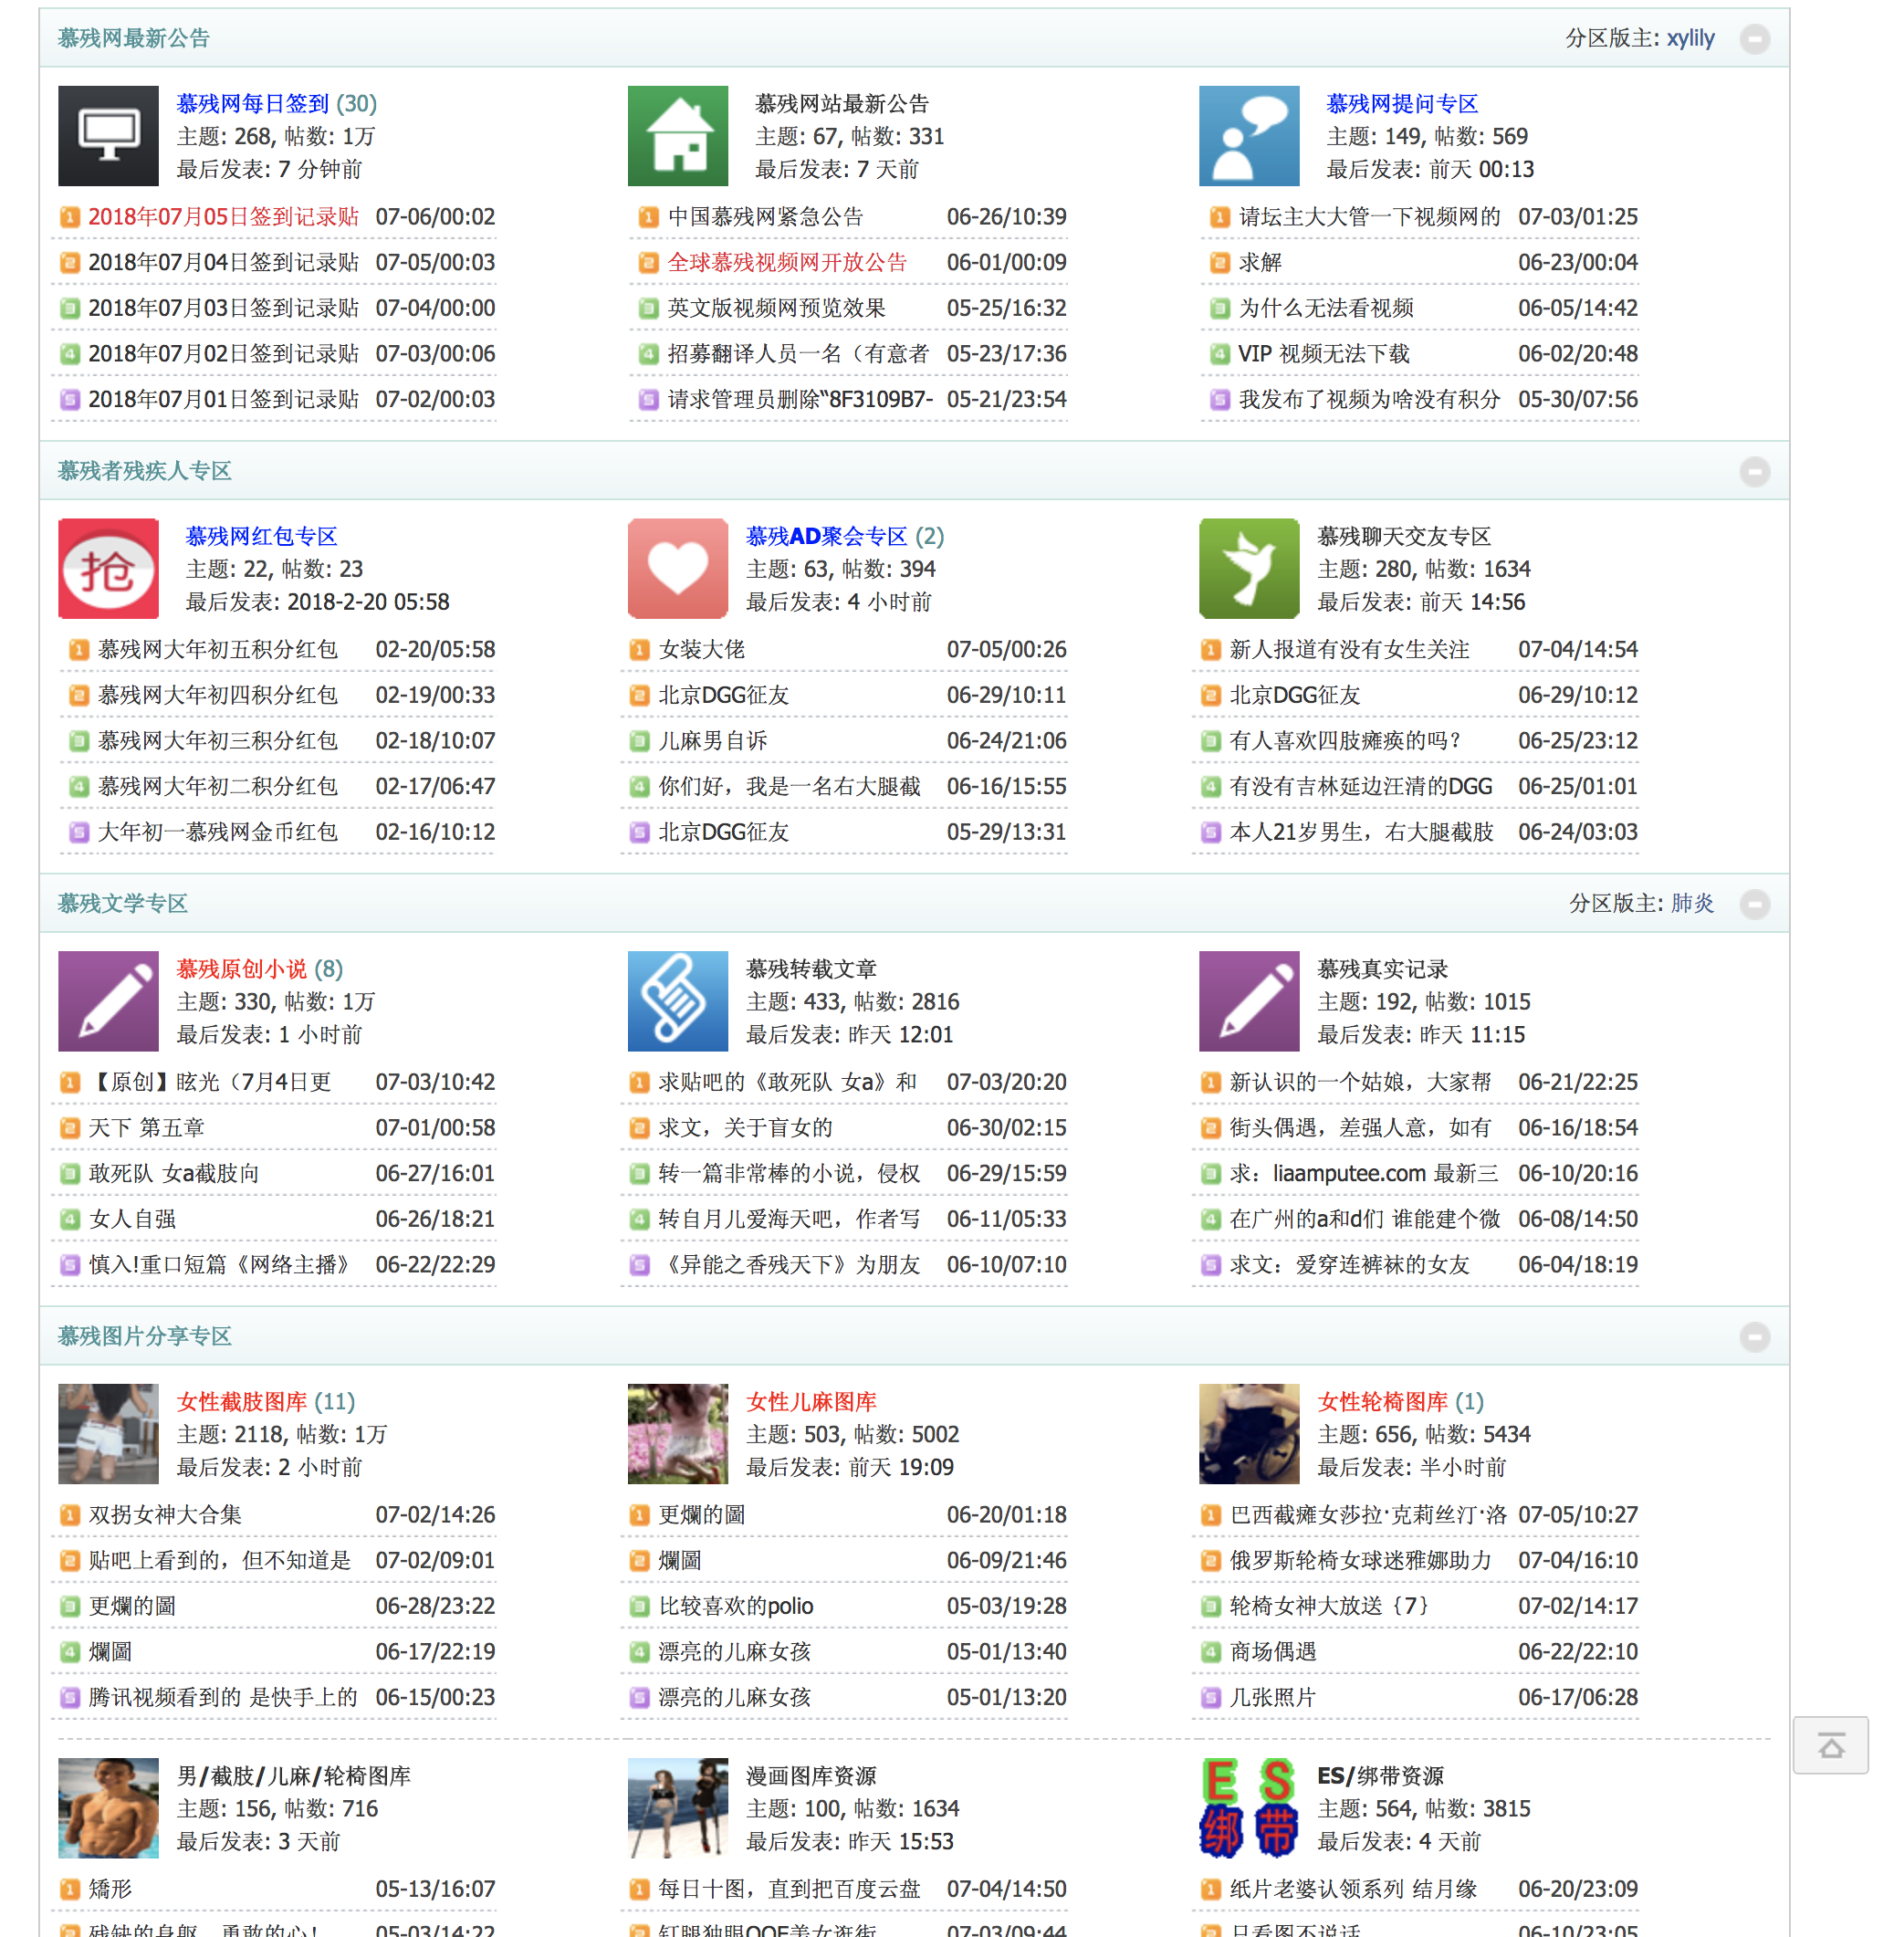Open the 慕残网提问专区 forum link
1904x1937 pixels.
tap(1402, 104)
